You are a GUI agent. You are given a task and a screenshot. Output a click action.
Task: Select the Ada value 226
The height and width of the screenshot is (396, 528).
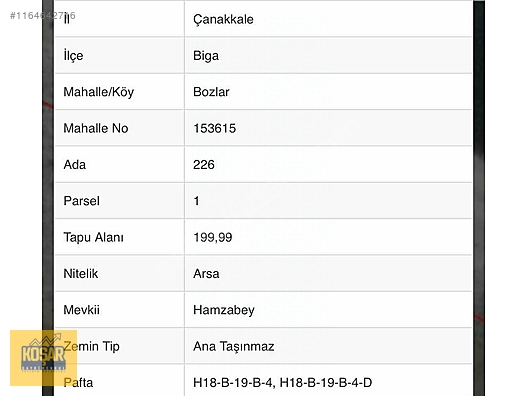tap(204, 165)
